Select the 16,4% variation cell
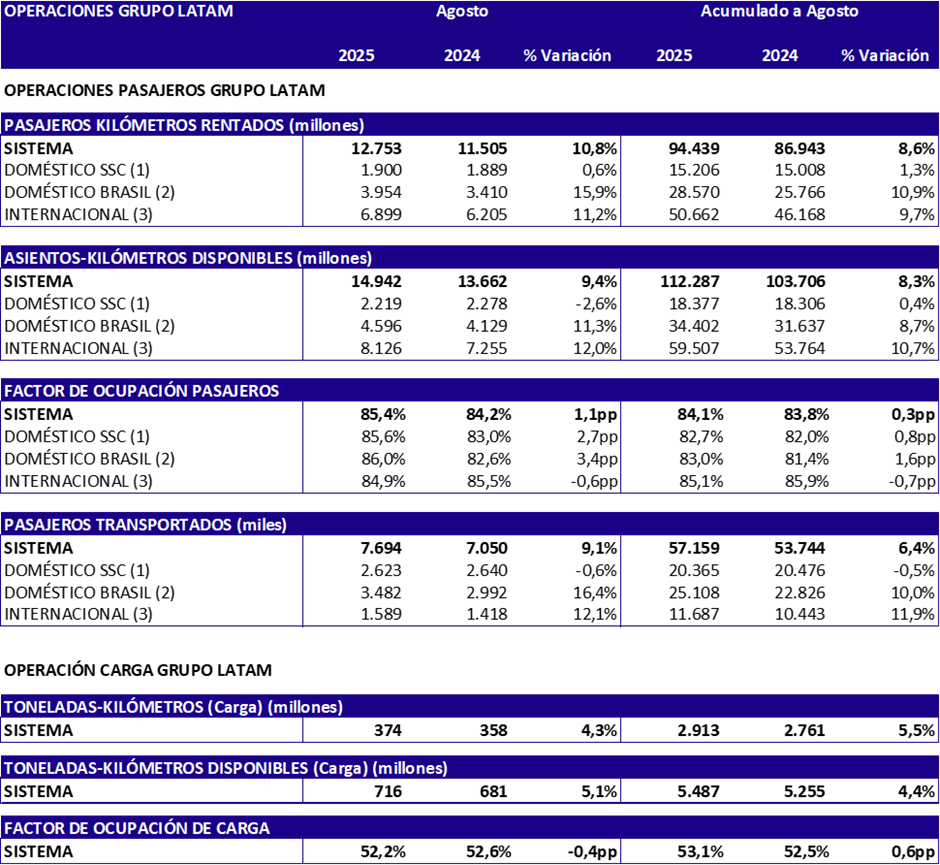Viewport: 940px width, 865px height. click(595, 593)
